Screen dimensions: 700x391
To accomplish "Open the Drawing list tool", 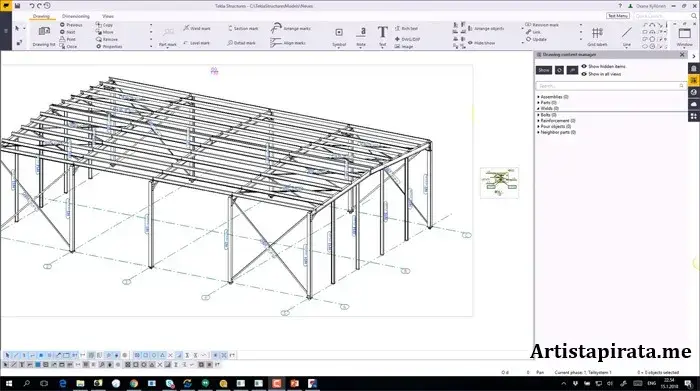I will click(x=44, y=35).
